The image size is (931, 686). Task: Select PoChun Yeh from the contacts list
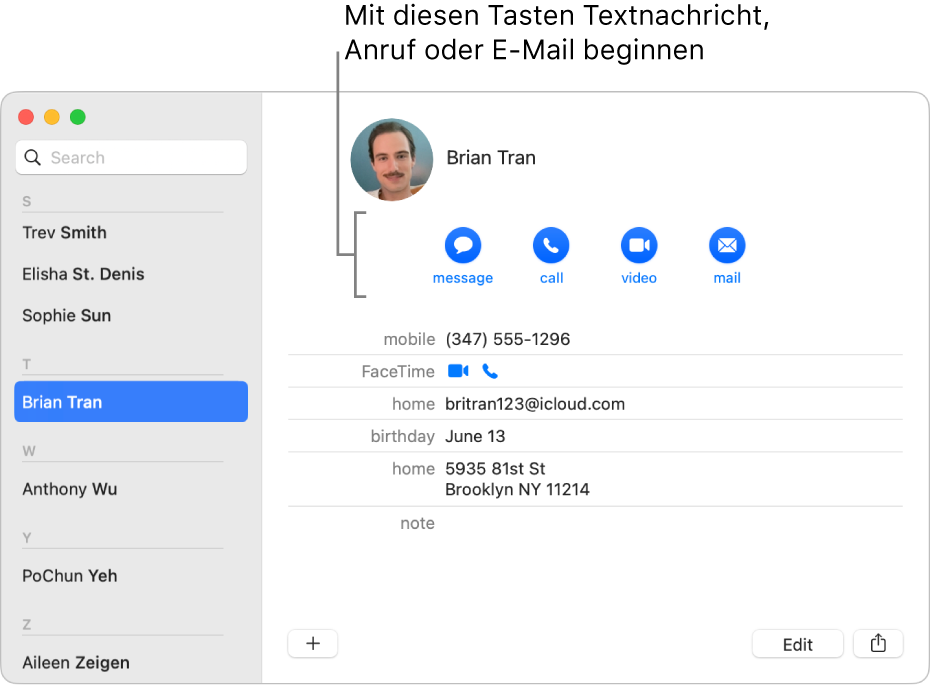(x=69, y=576)
